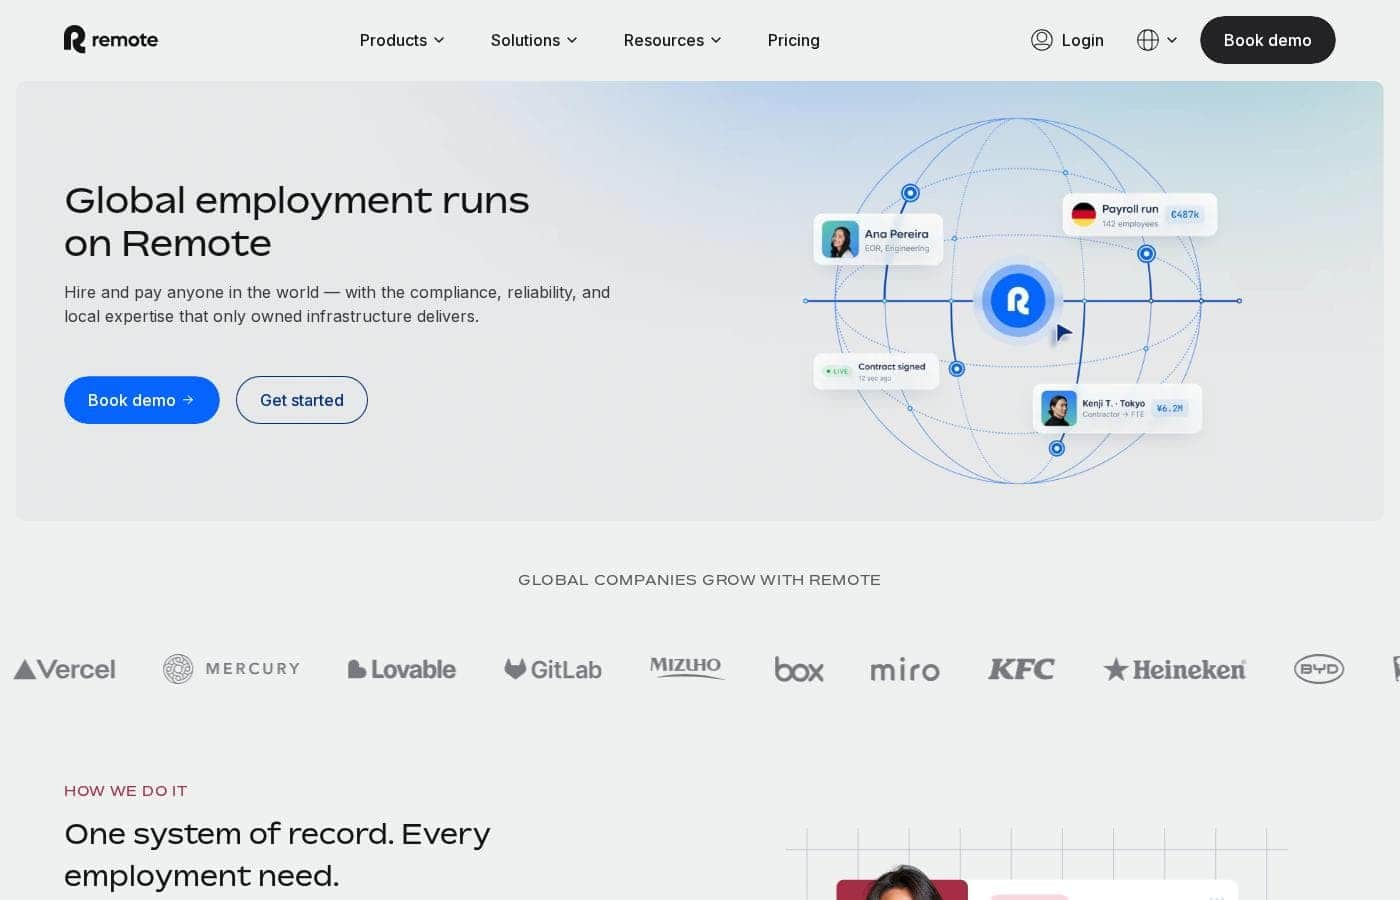Click the Mizuho logo
Viewport: 1400px width, 900px height.
[x=686, y=667]
